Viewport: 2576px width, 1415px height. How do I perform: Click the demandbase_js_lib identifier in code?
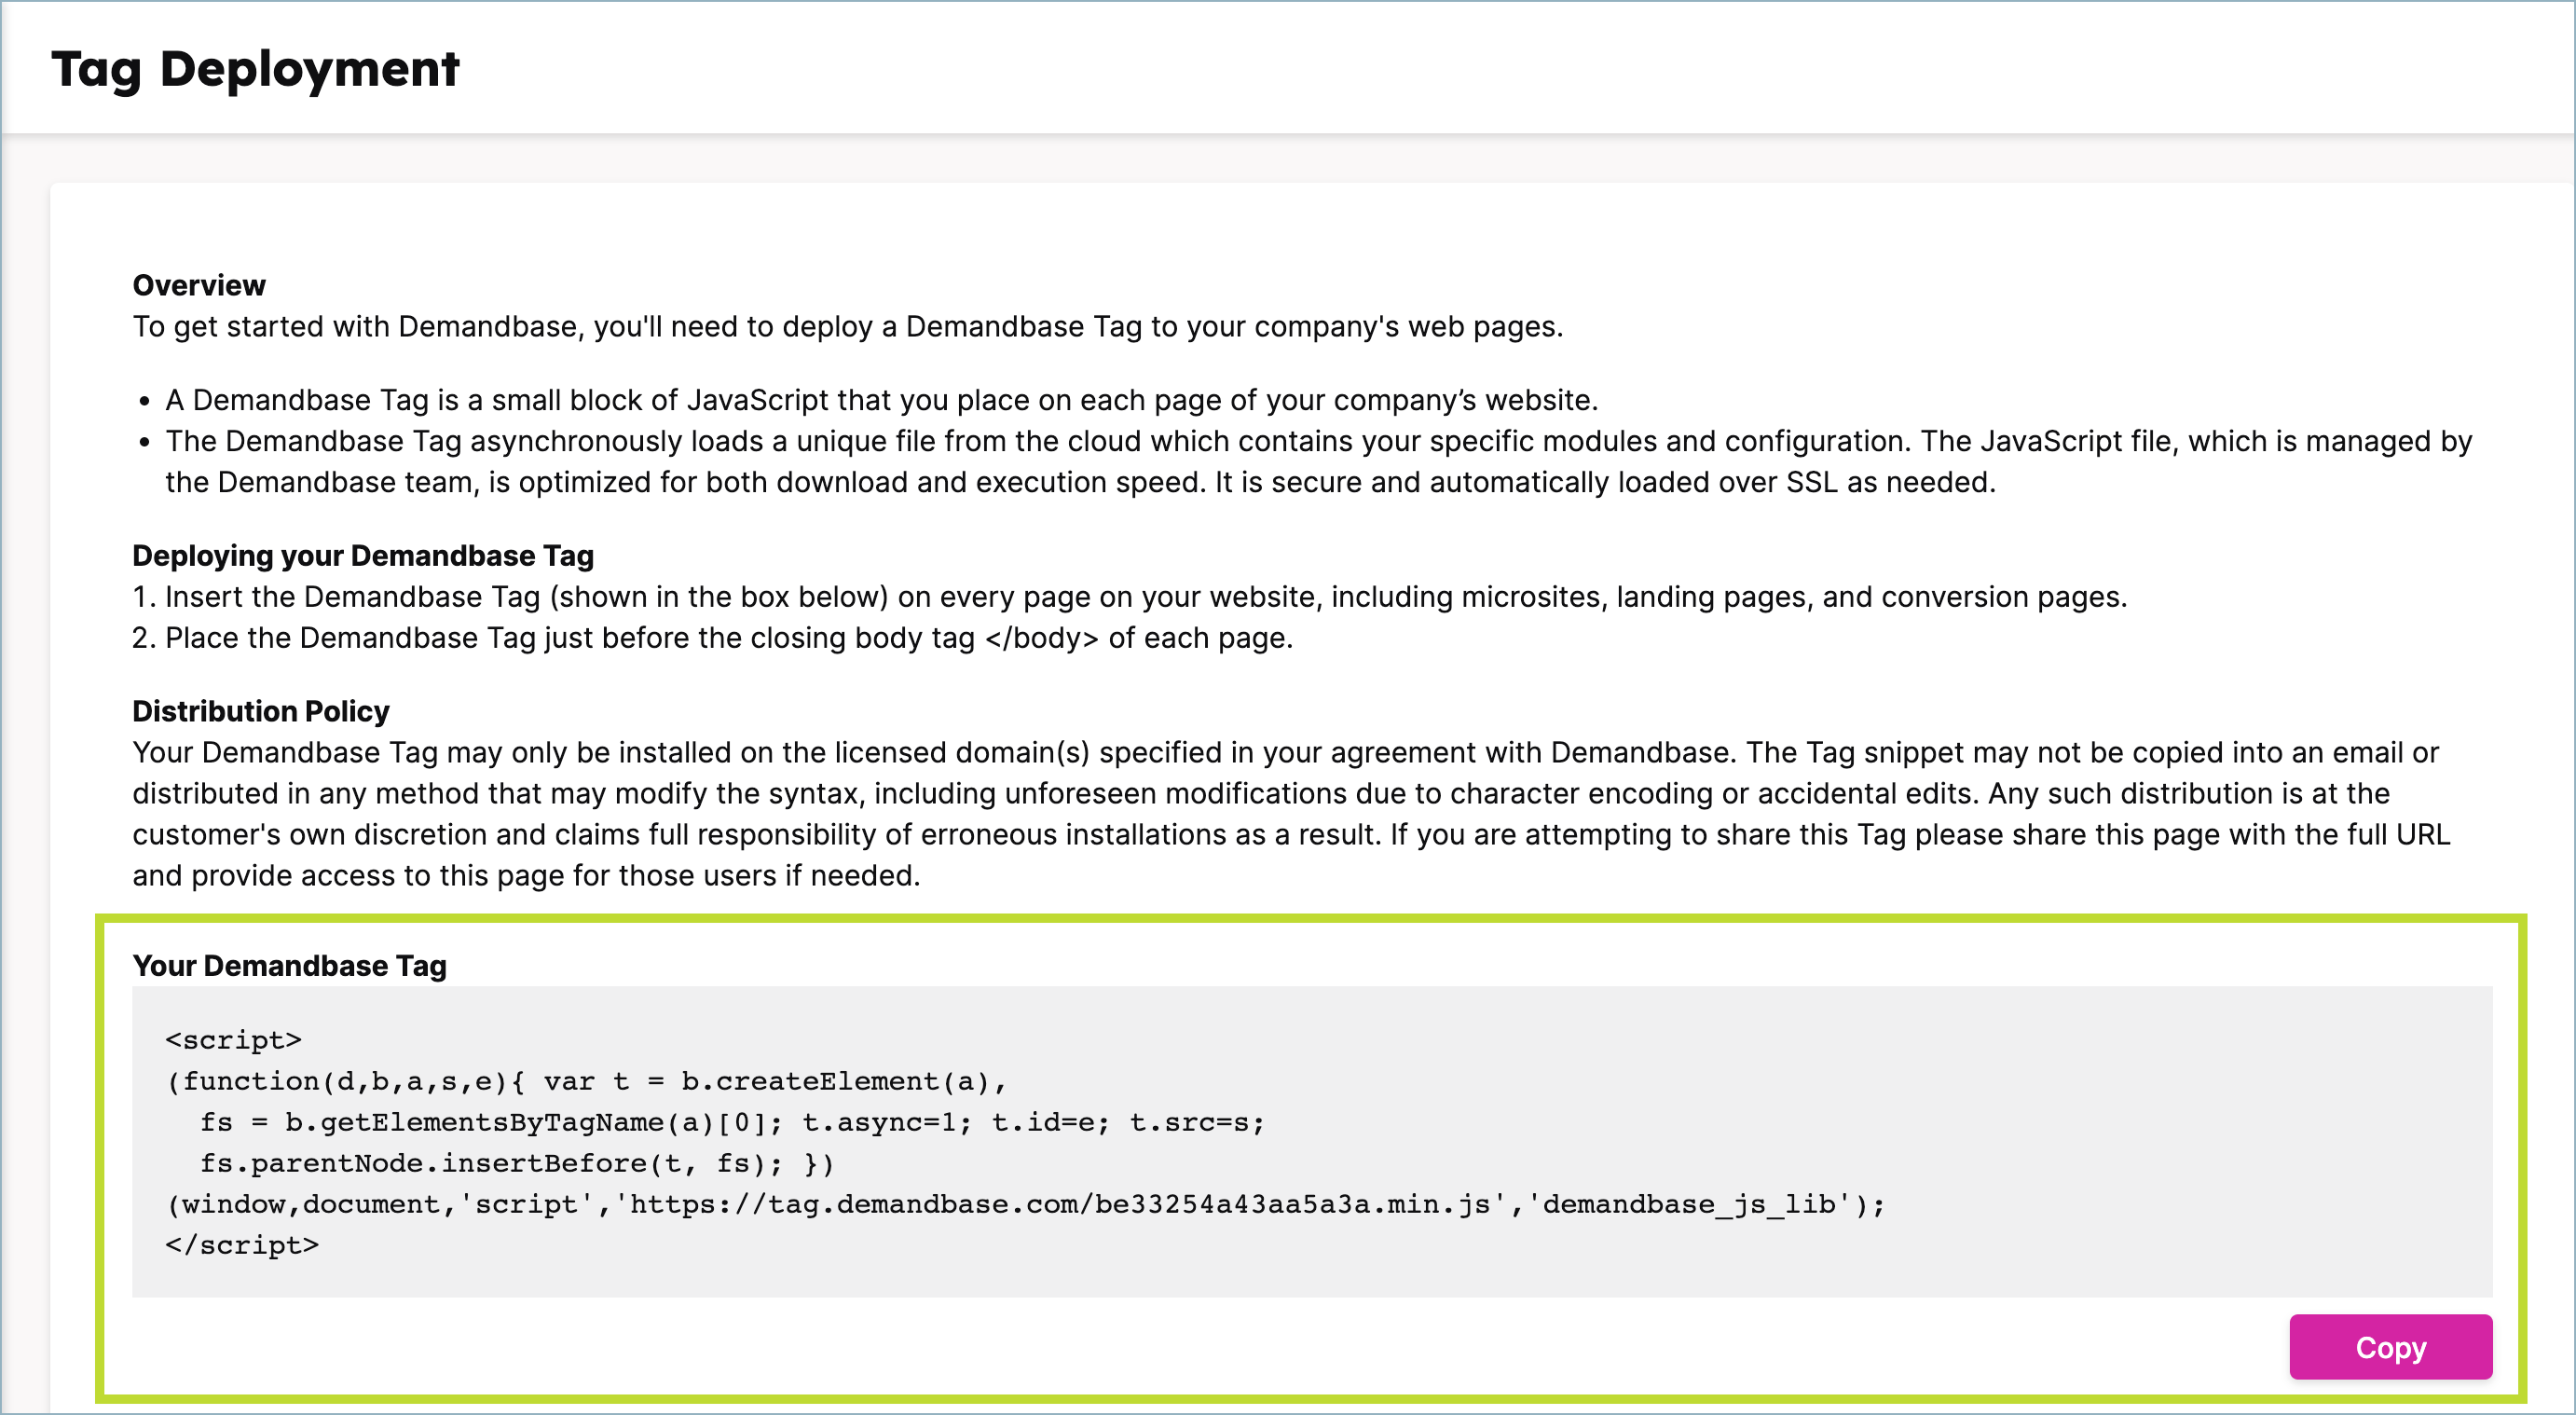click(x=1692, y=1203)
